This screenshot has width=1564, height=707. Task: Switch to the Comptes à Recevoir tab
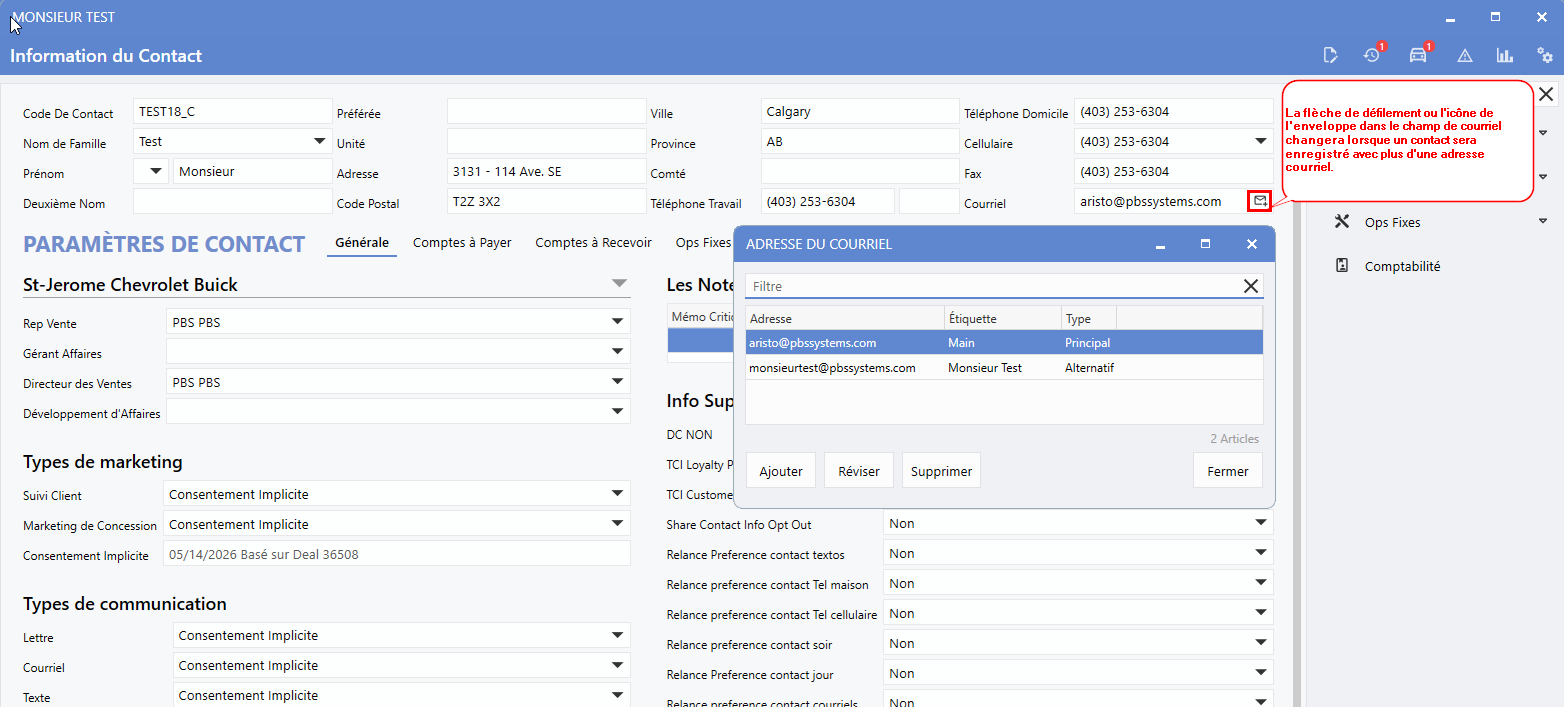[593, 242]
